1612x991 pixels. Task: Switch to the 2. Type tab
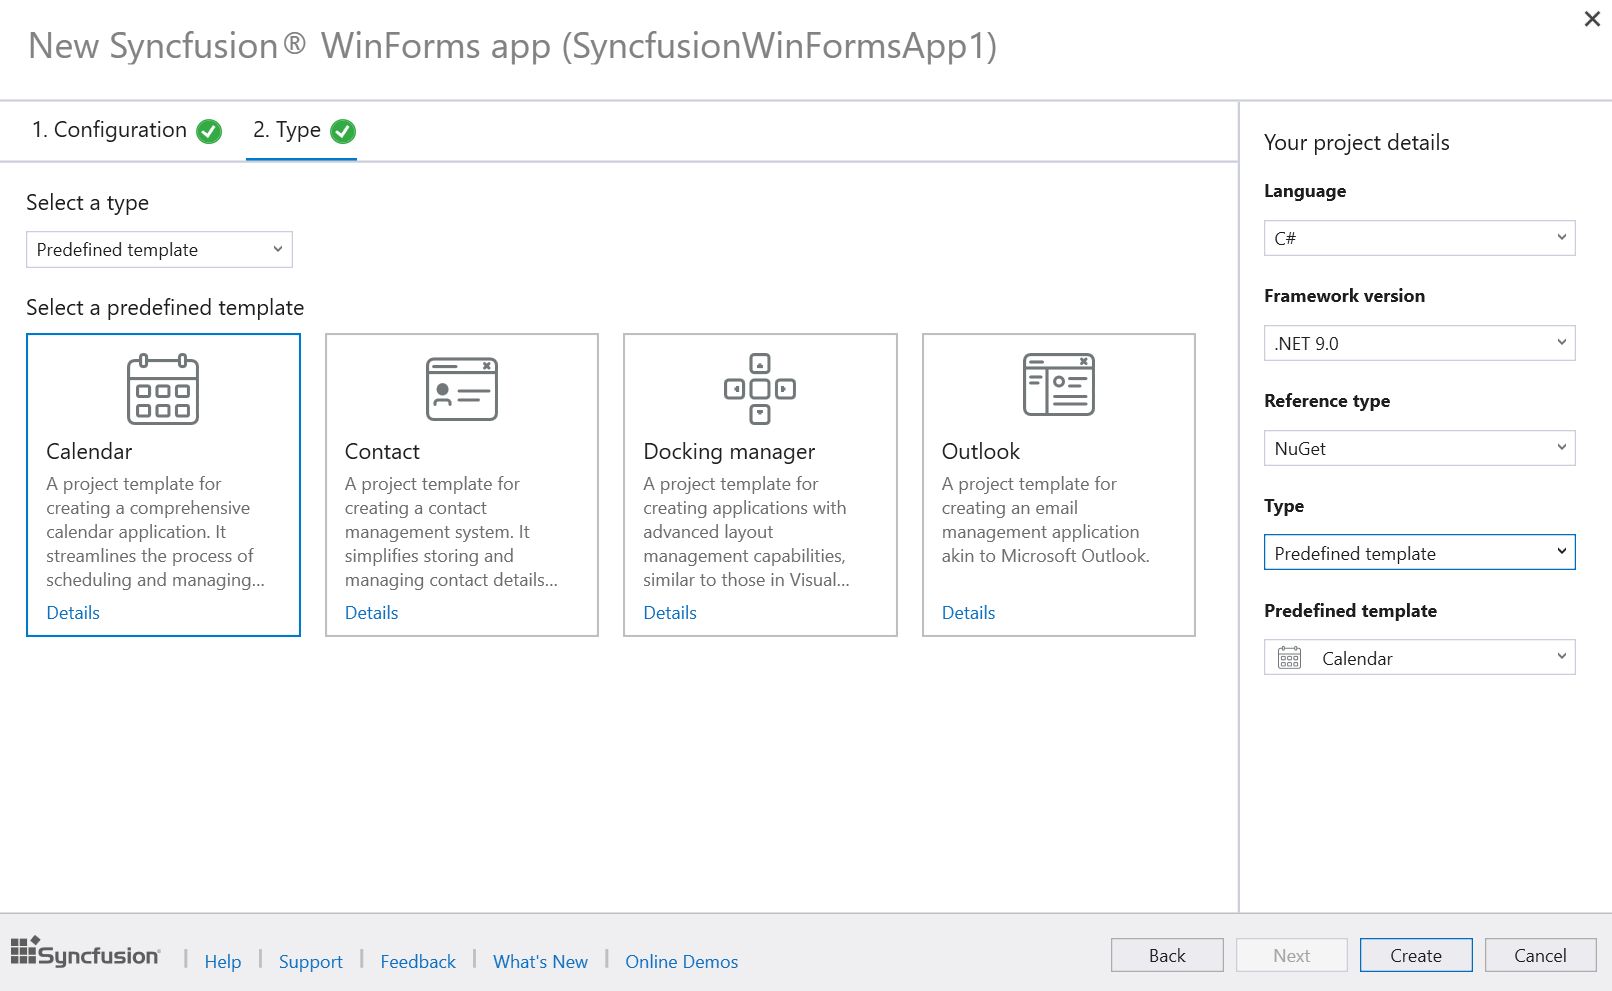(302, 130)
